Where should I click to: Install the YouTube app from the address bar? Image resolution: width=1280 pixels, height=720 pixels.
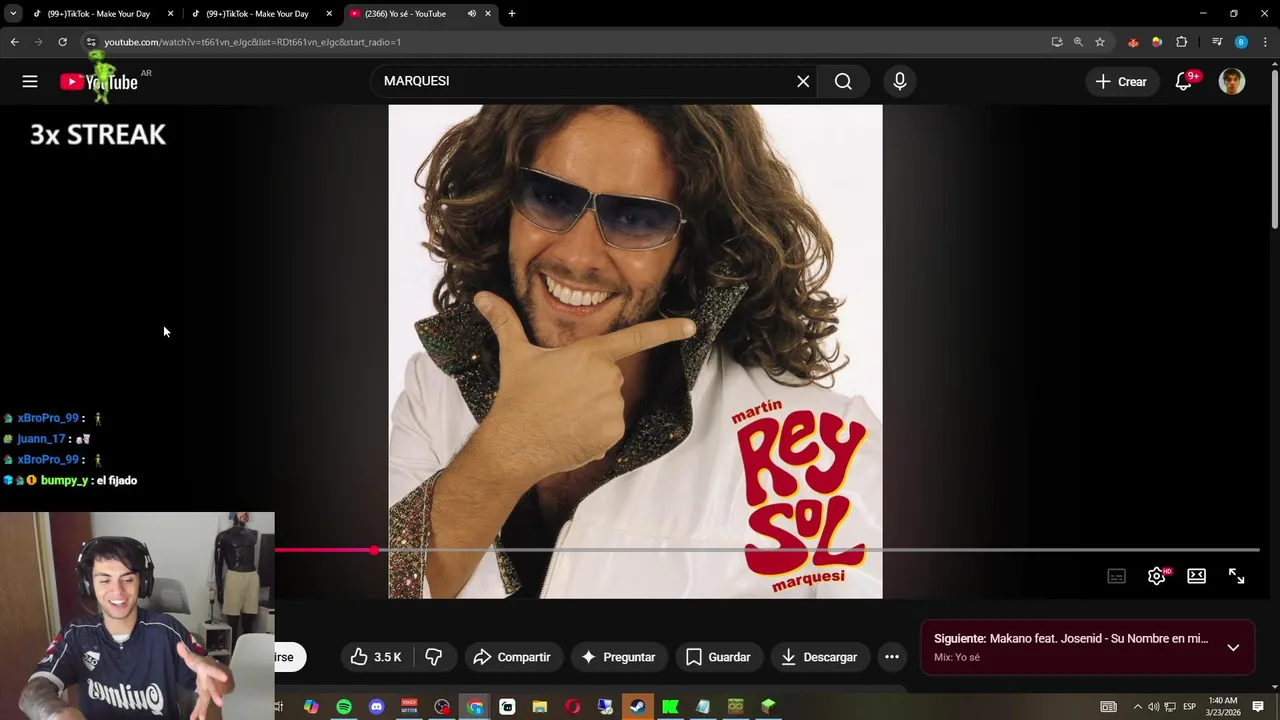point(1057,42)
